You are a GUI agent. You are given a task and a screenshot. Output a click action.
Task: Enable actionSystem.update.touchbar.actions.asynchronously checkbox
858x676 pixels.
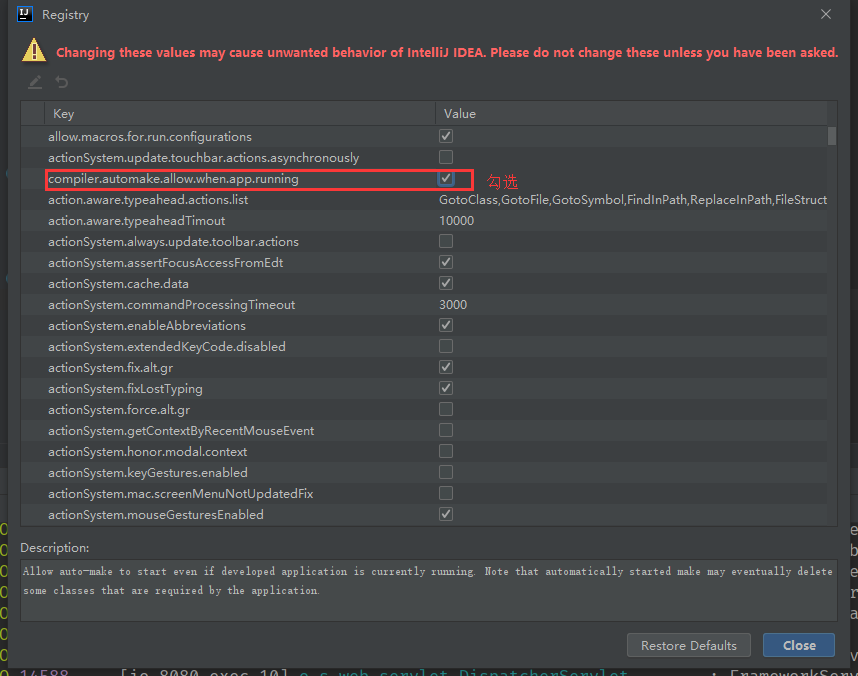tap(446, 157)
